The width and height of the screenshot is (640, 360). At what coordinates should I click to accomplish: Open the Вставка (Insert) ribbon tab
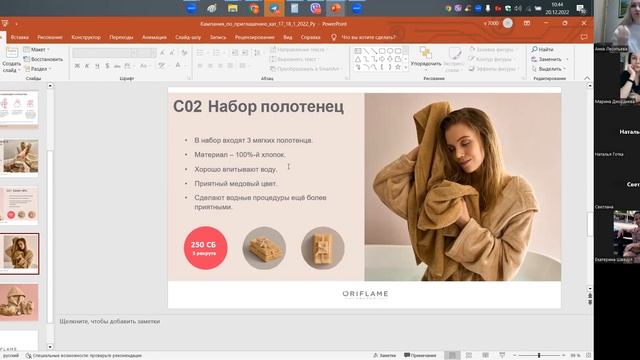(20, 37)
